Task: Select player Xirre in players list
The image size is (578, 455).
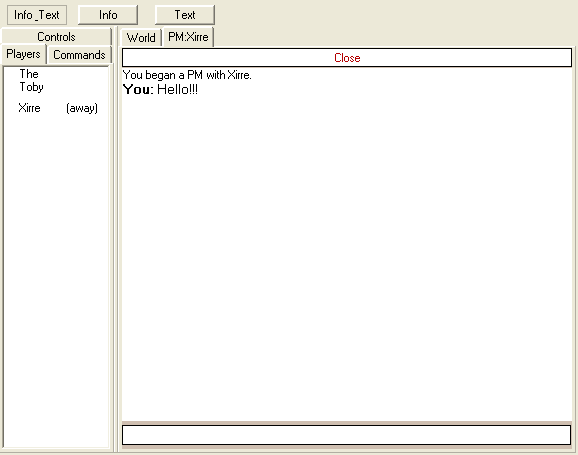Action: tap(29, 108)
